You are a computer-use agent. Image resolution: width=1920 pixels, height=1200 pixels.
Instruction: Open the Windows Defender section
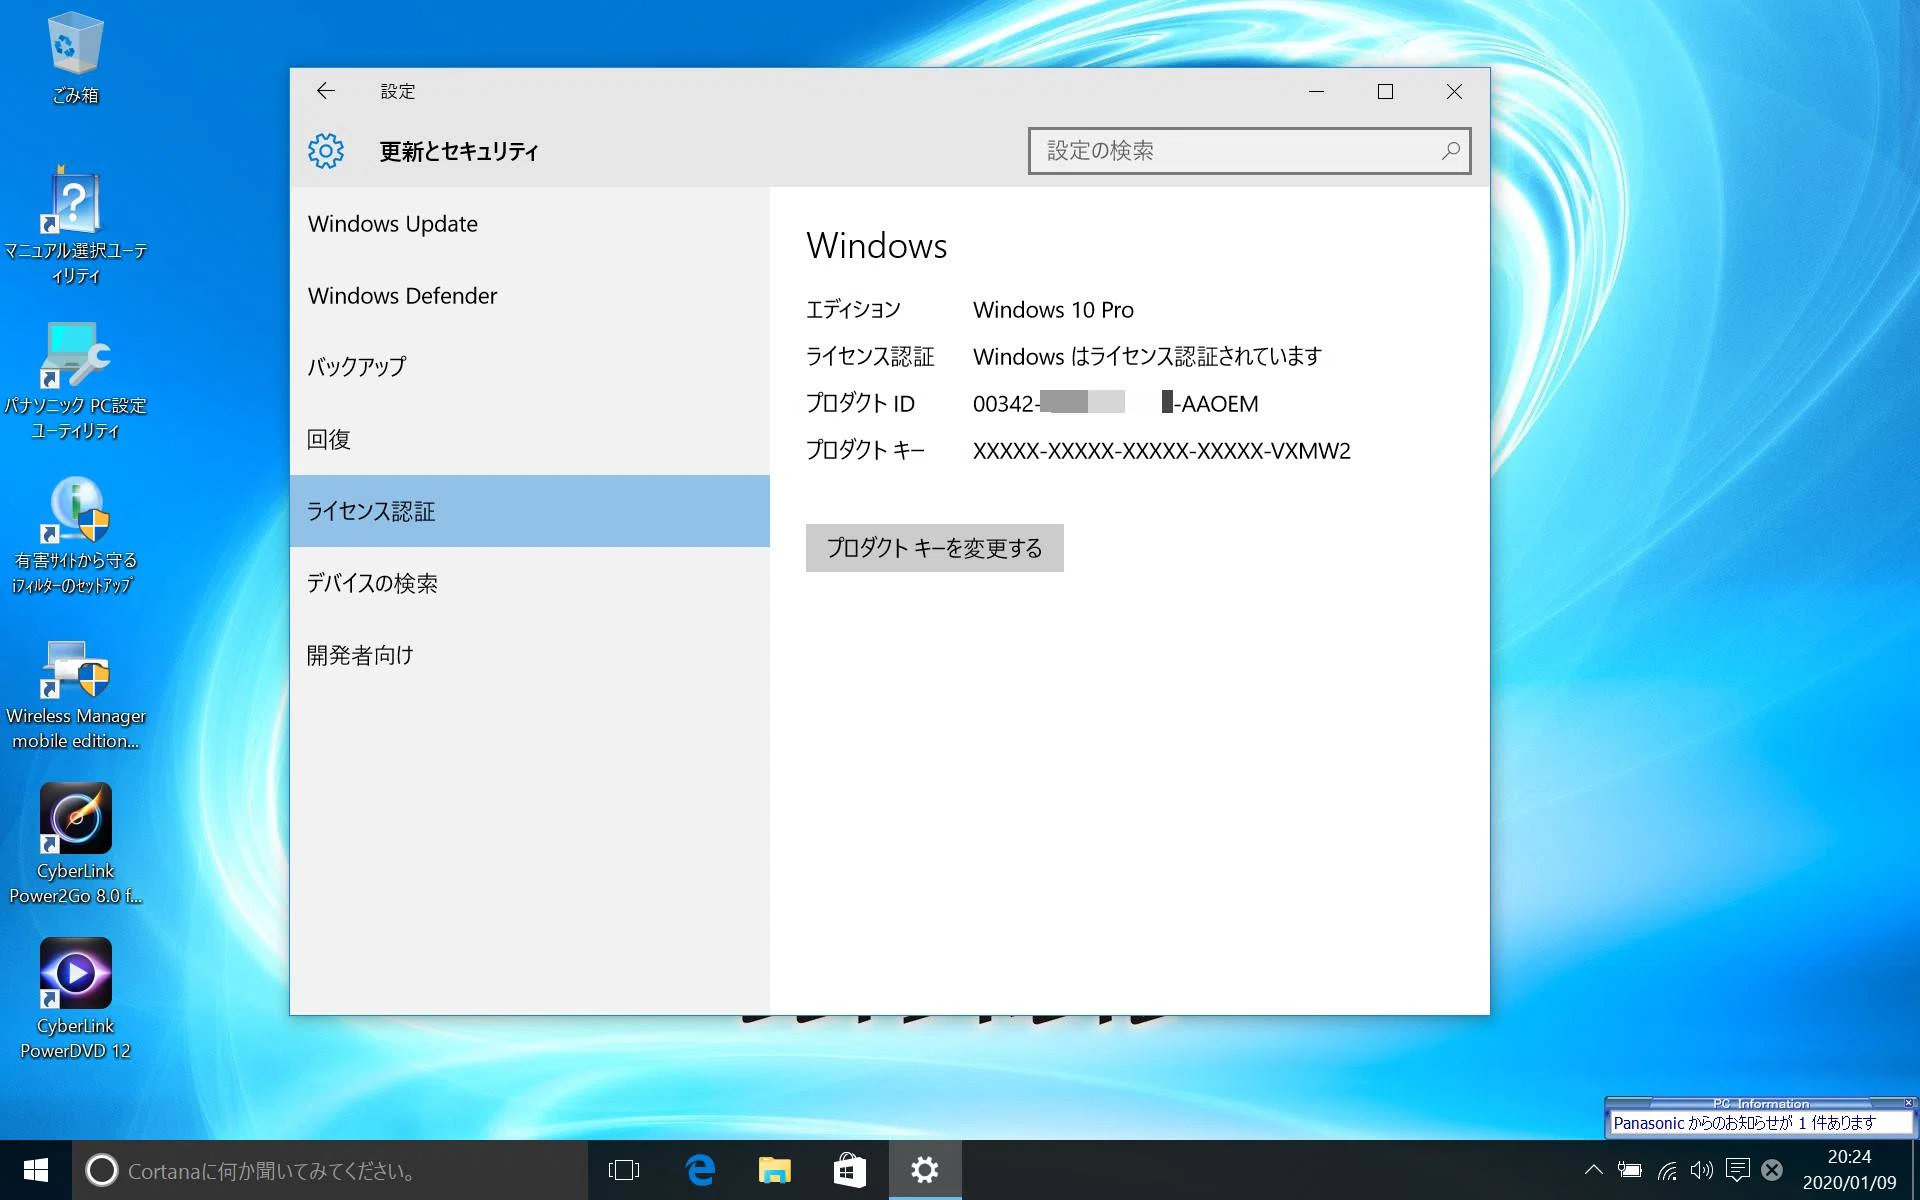[x=530, y=296]
